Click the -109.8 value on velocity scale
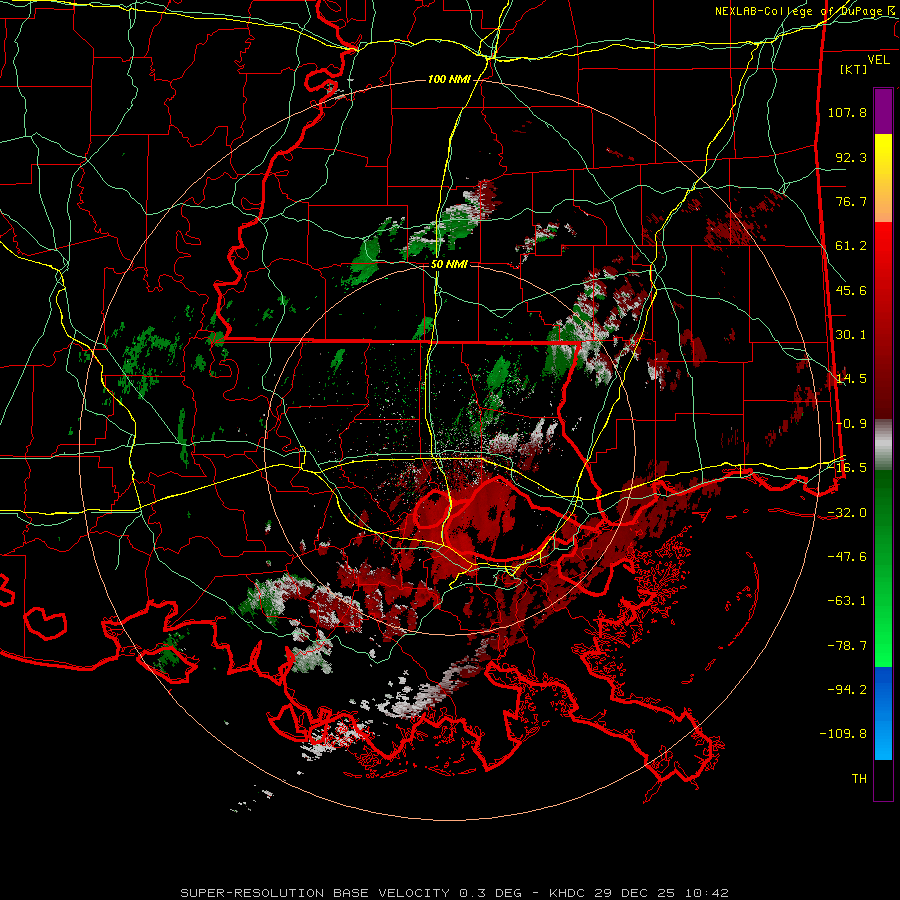Viewport: 900px width, 900px height. tap(844, 734)
